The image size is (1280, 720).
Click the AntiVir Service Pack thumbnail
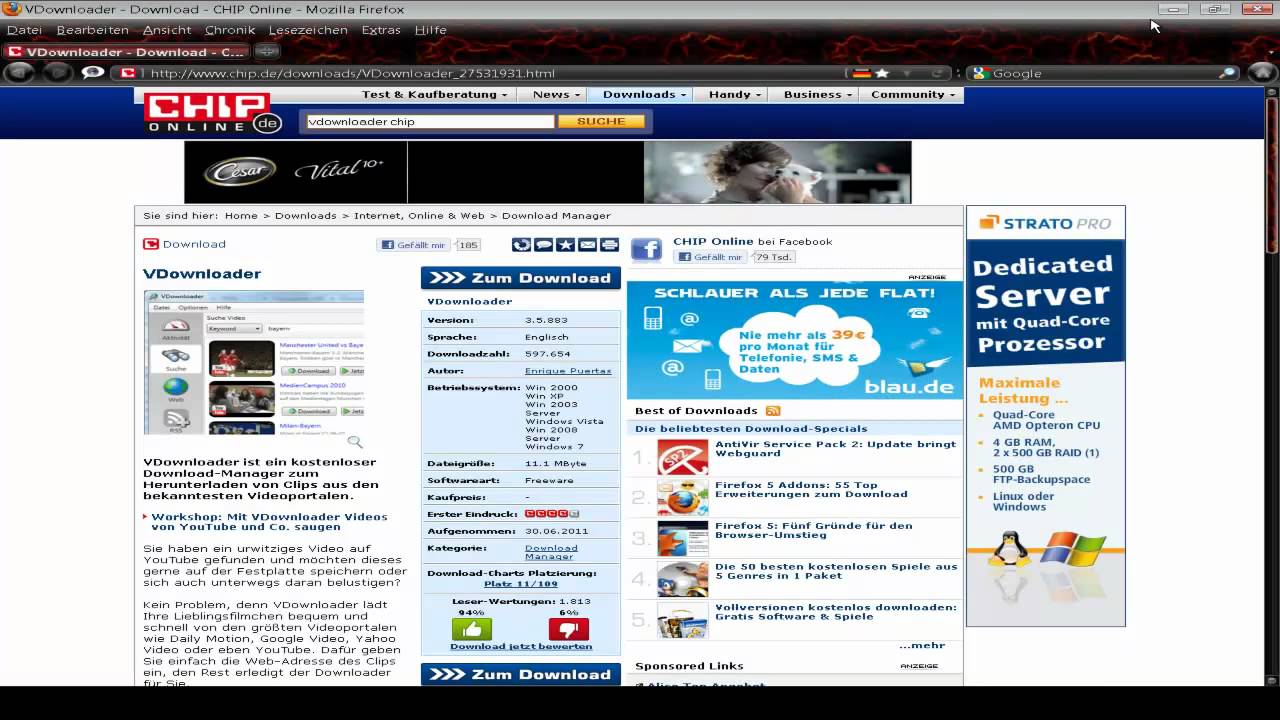(682, 457)
